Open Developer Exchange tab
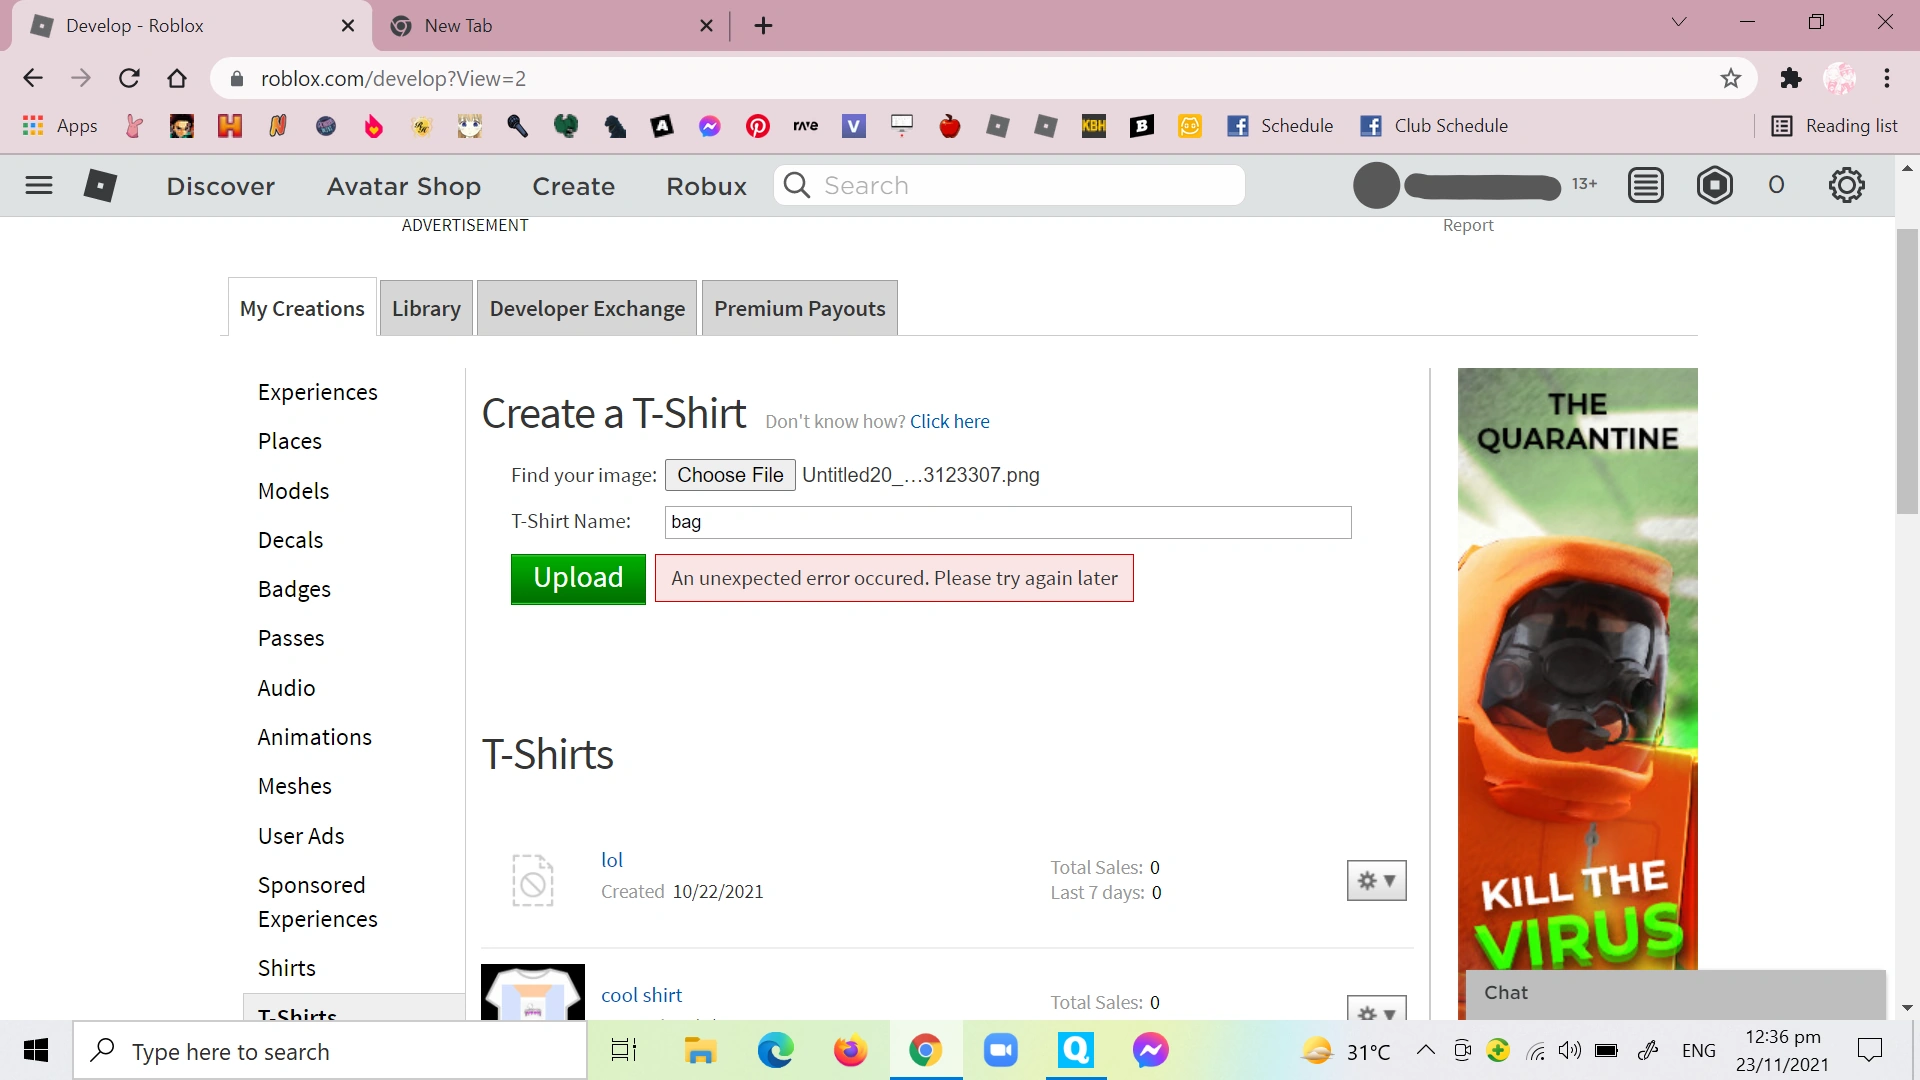 point(587,308)
